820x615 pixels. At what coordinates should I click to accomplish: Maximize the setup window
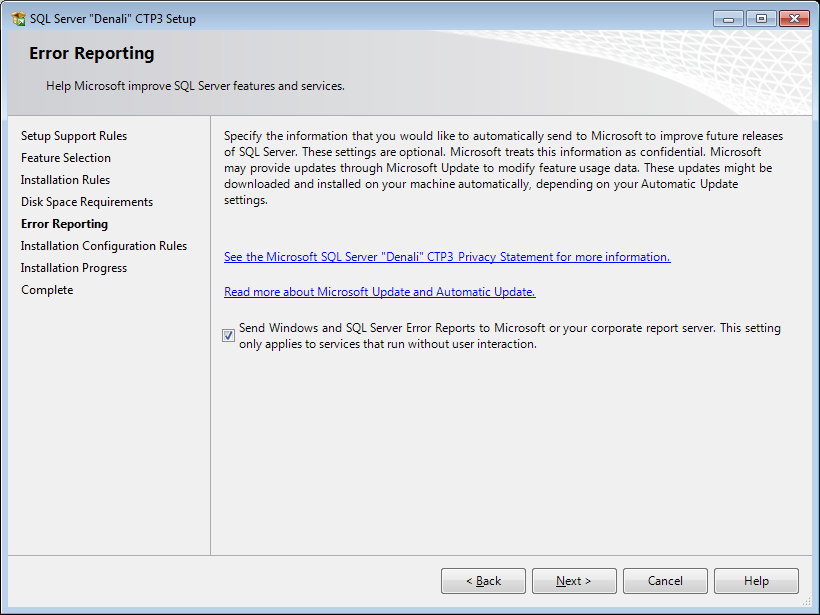coord(761,19)
